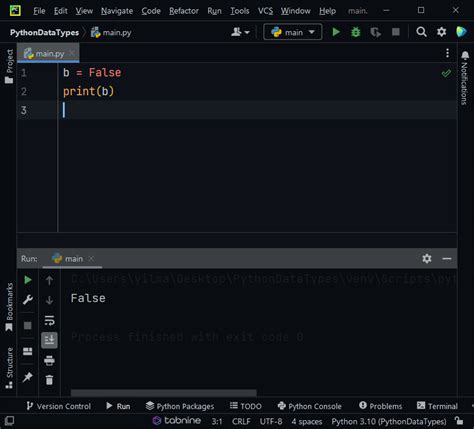Click the main.py breadcrumb
The width and height of the screenshot is (474, 429).
point(111,32)
